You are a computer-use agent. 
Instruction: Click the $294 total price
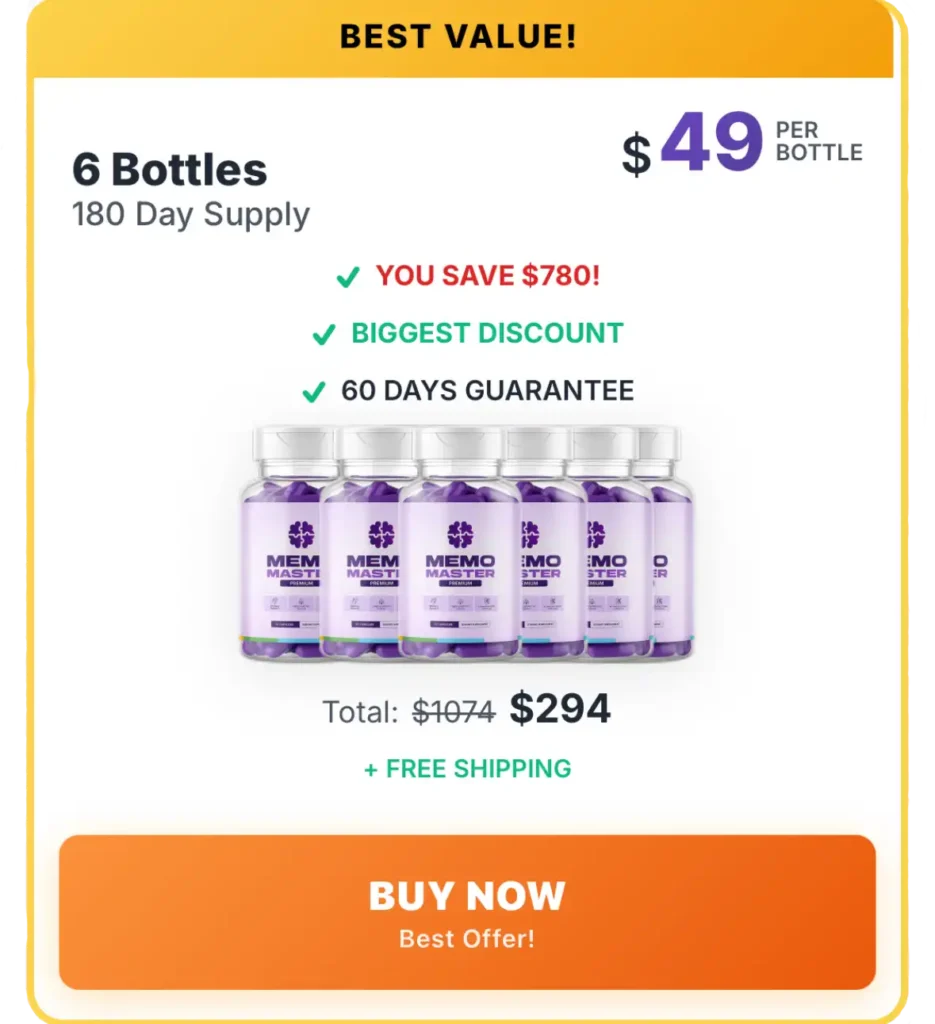pos(560,709)
